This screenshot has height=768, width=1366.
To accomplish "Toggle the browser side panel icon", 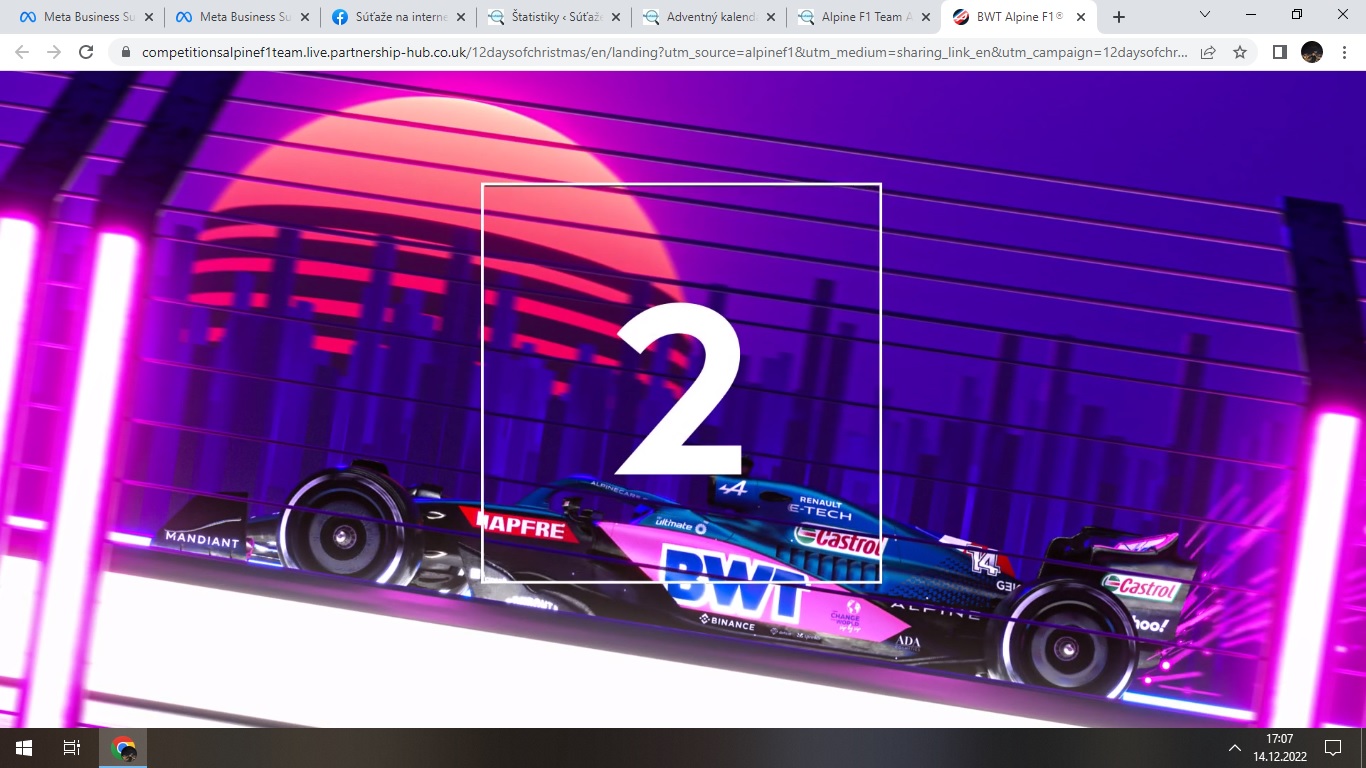I will (x=1279, y=53).
